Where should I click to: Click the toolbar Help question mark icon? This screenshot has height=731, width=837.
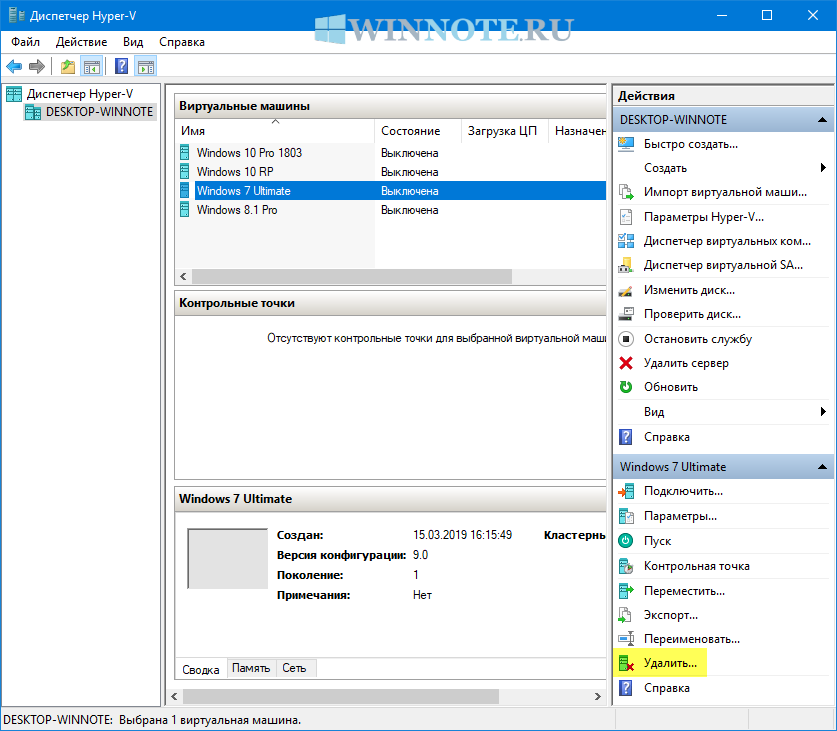tap(122, 67)
